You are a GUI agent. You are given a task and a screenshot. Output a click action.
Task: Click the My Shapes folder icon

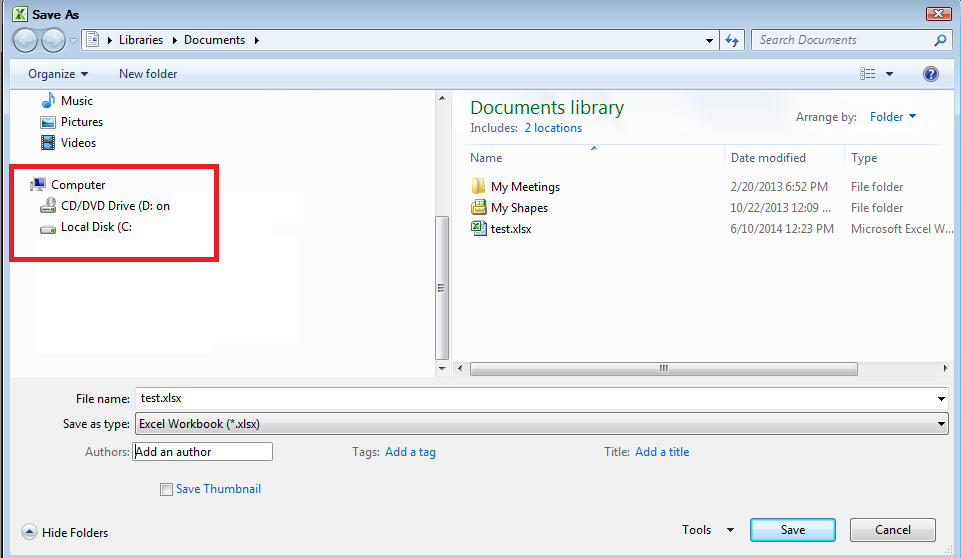[x=478, y=207]
